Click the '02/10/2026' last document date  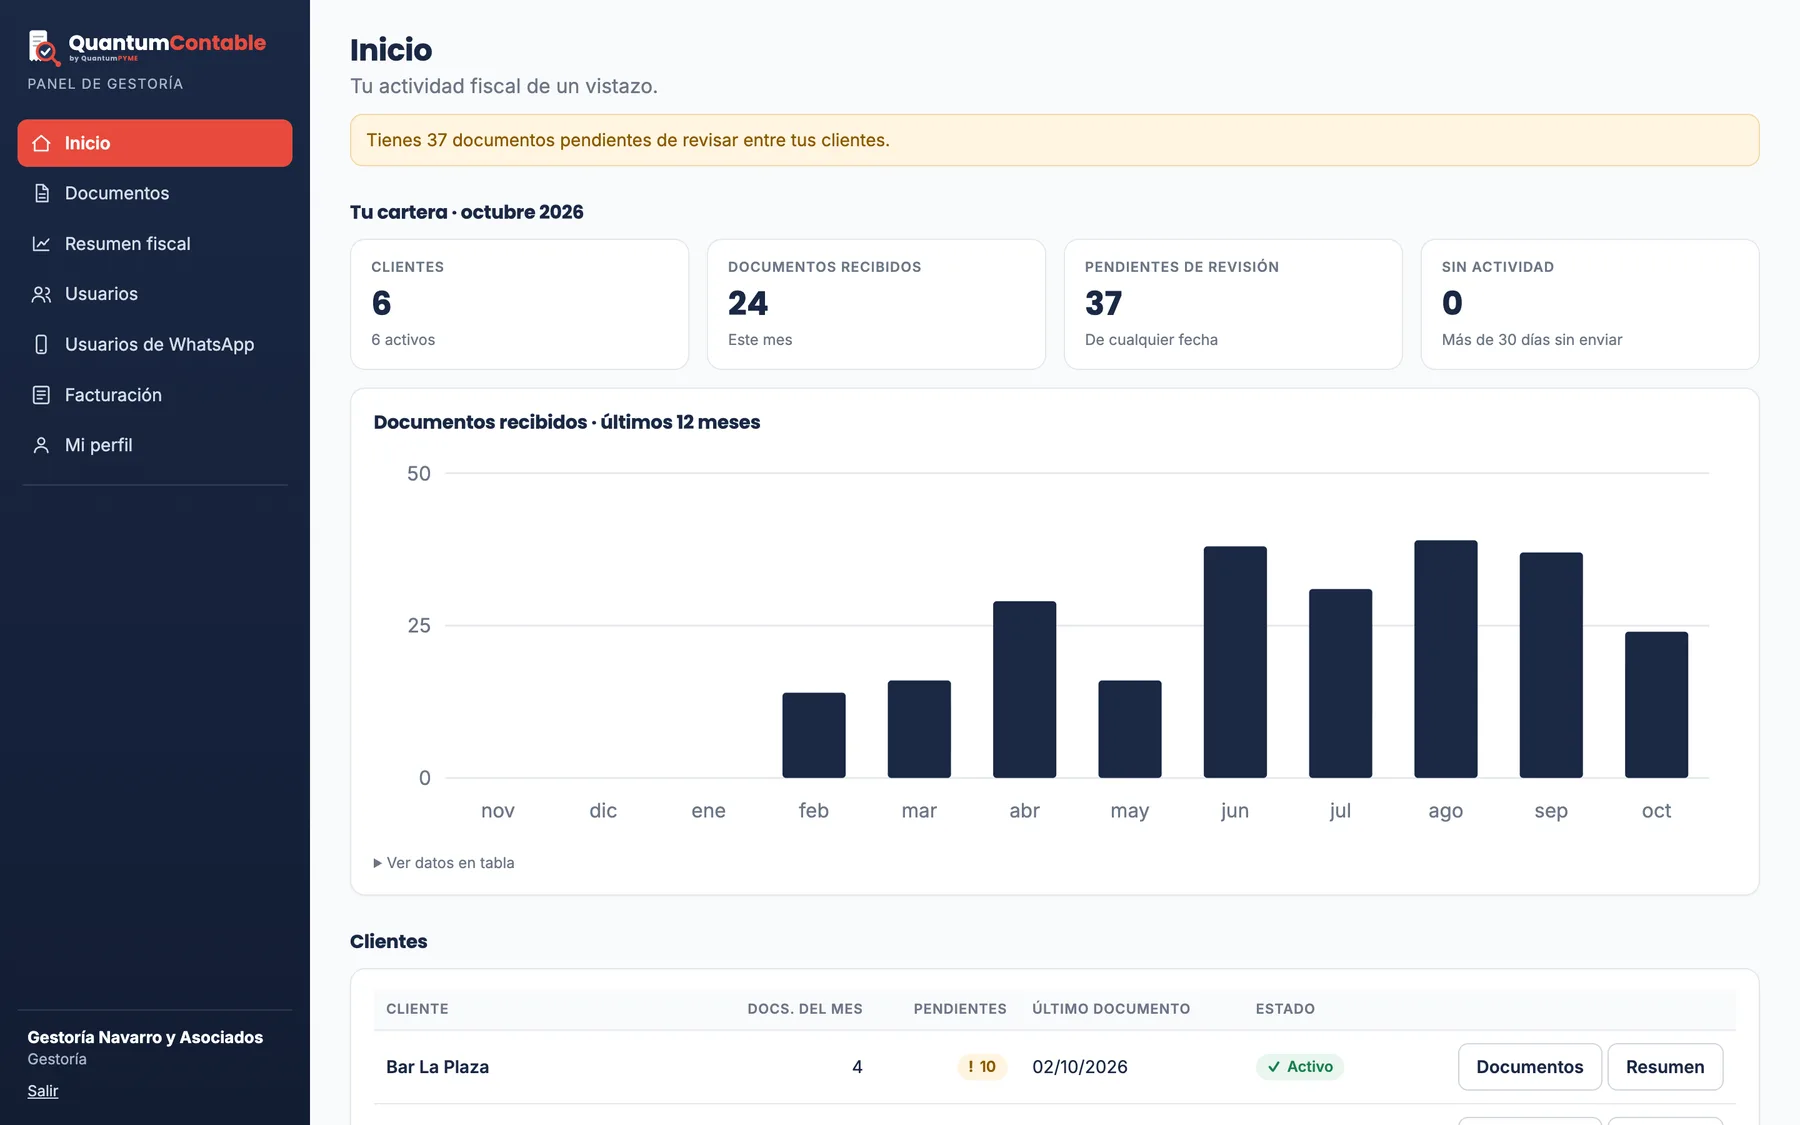[1080, 1067]
